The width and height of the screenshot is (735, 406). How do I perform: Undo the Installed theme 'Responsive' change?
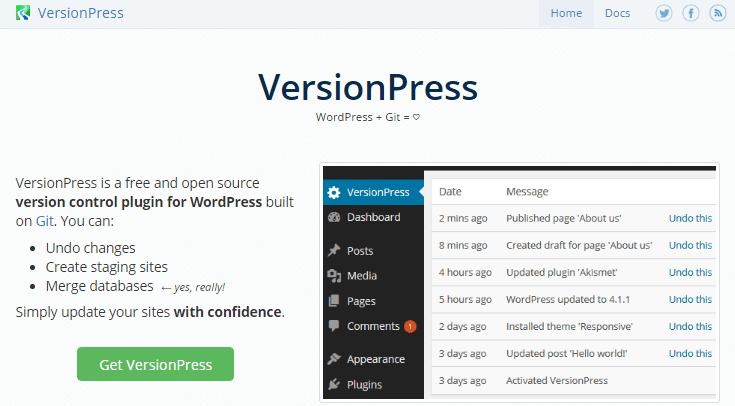pyautogui.click(x=690, y=326)
